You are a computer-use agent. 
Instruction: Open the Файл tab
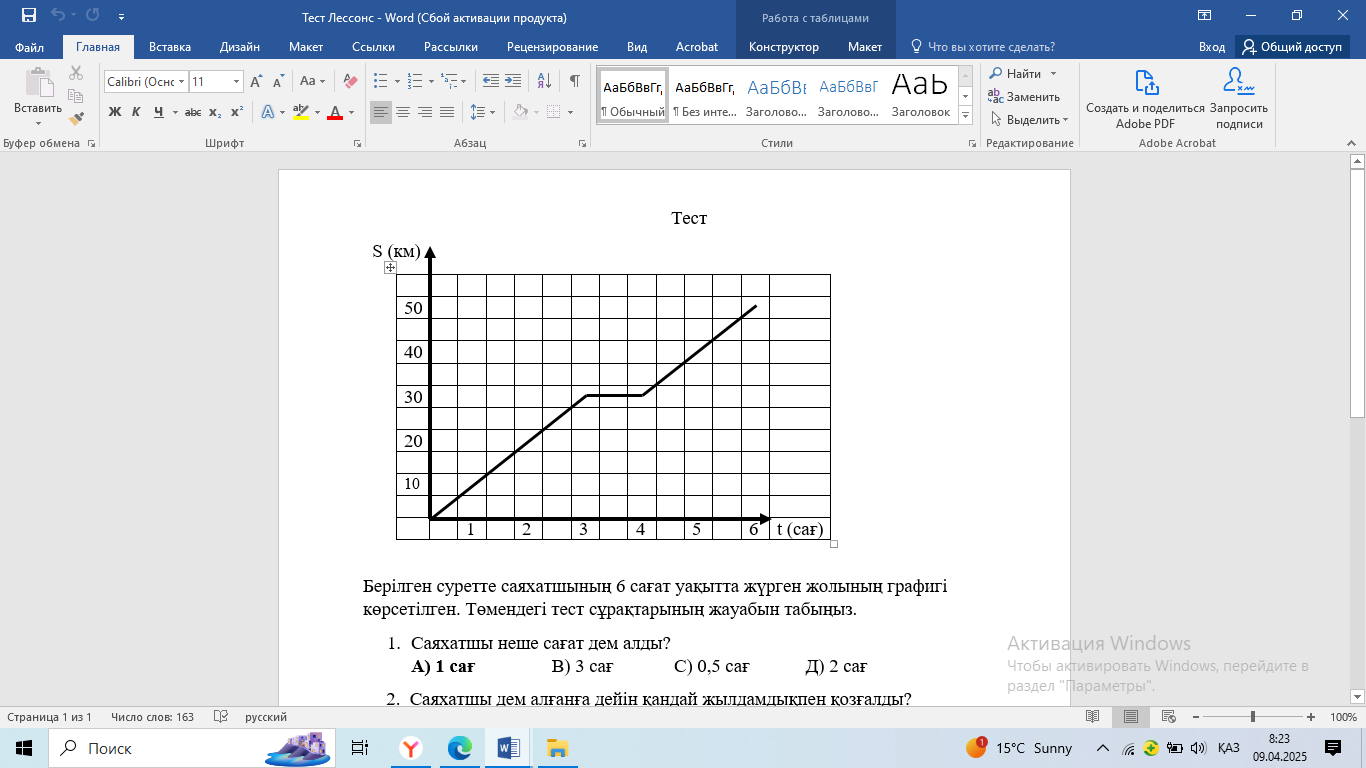[30, 47]
